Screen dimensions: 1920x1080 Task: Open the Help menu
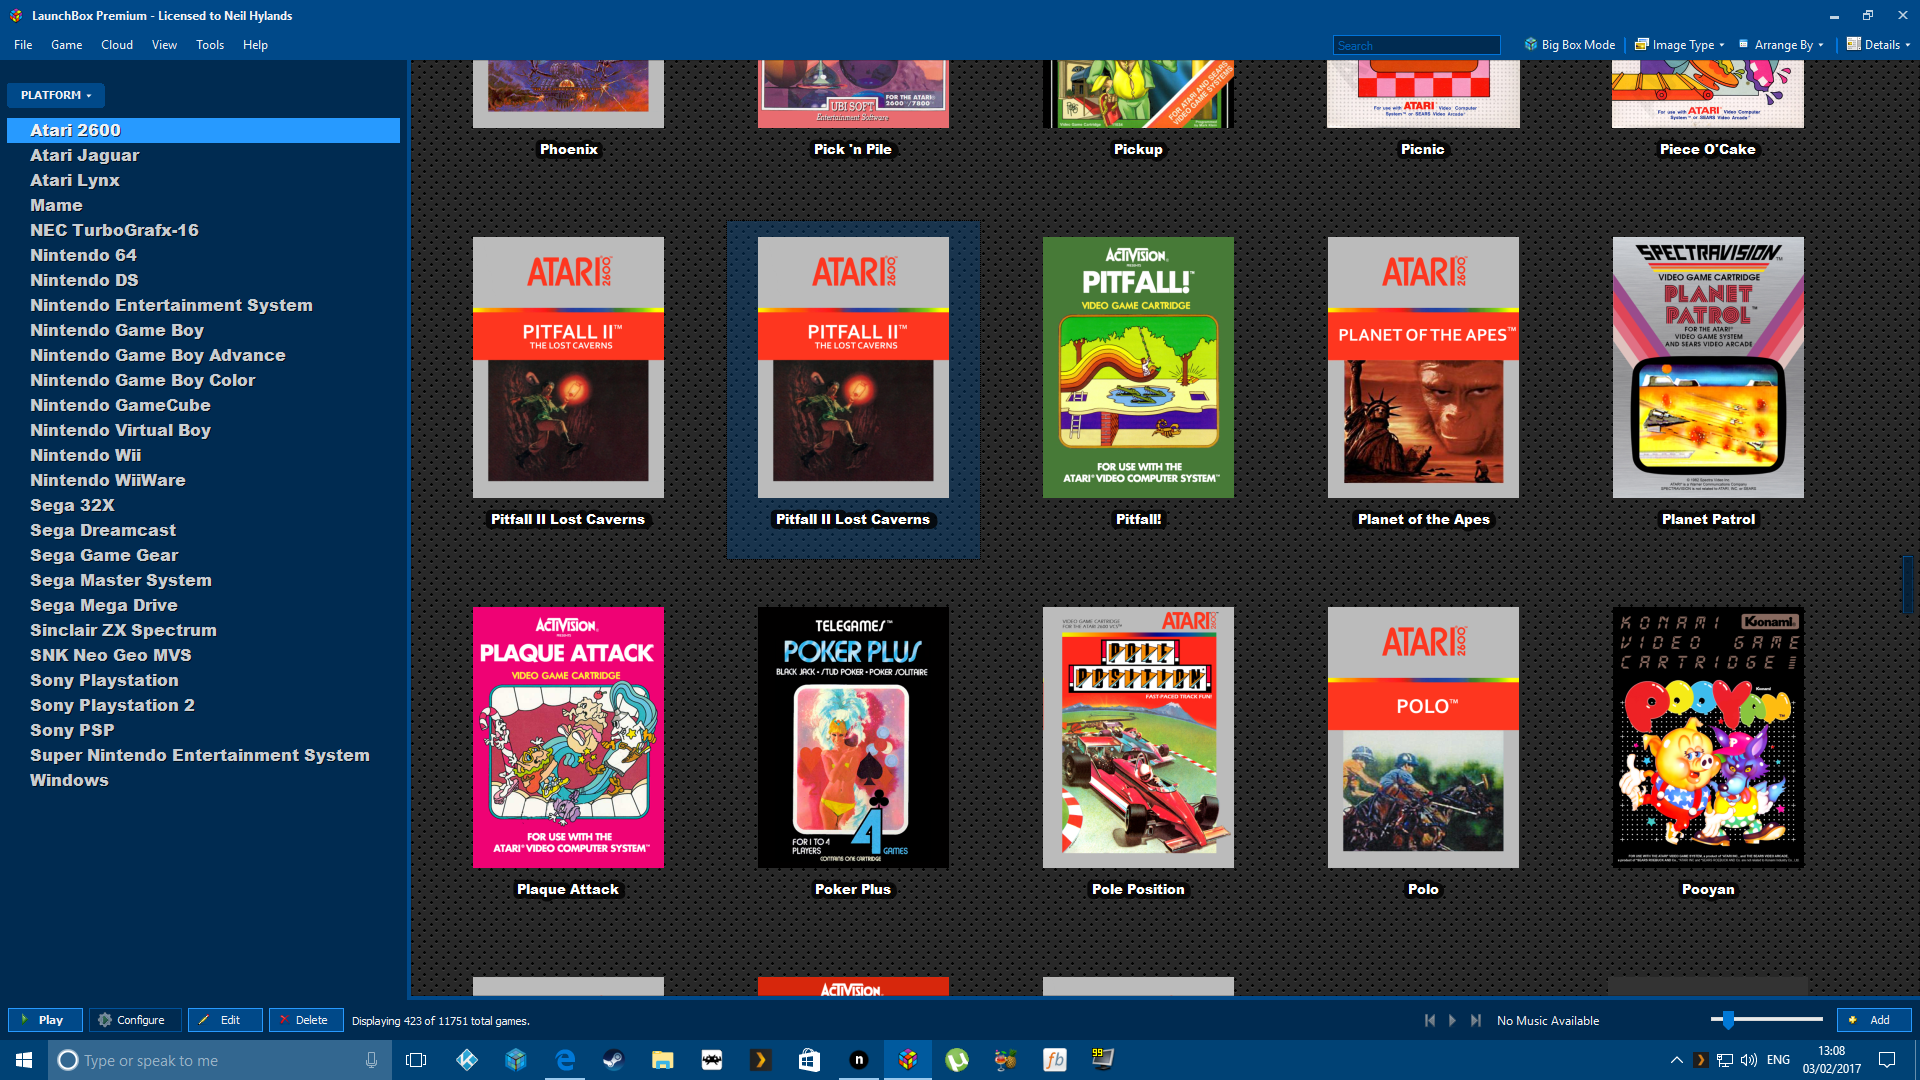coord(255,45)
